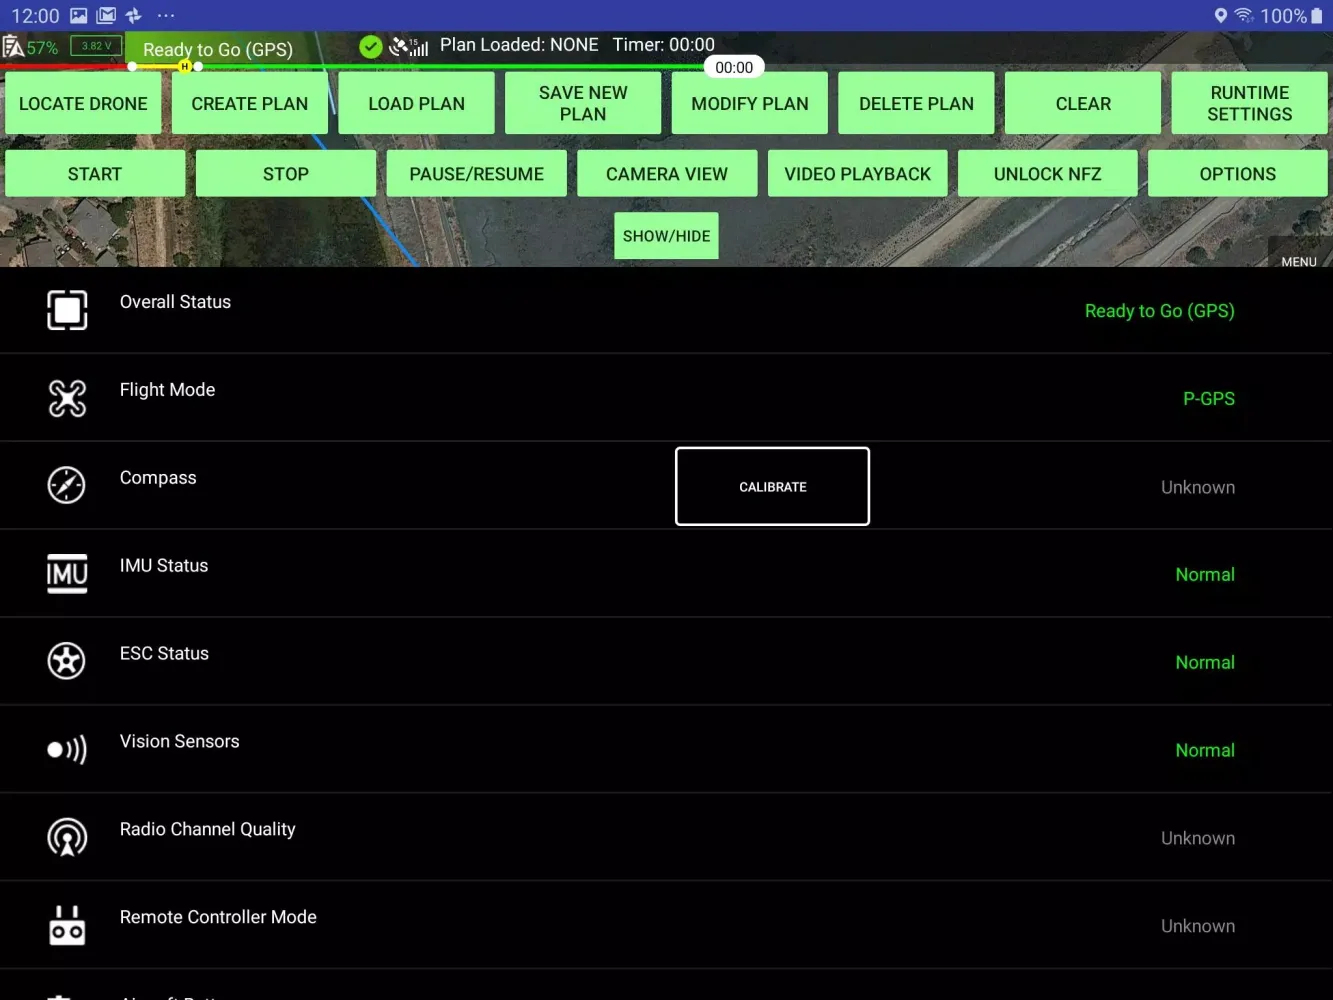The width and height of the screenshot is (1333, 1000).
Task: Tap the 00:00 timeline time bubble
Action: tap(734, 67)
